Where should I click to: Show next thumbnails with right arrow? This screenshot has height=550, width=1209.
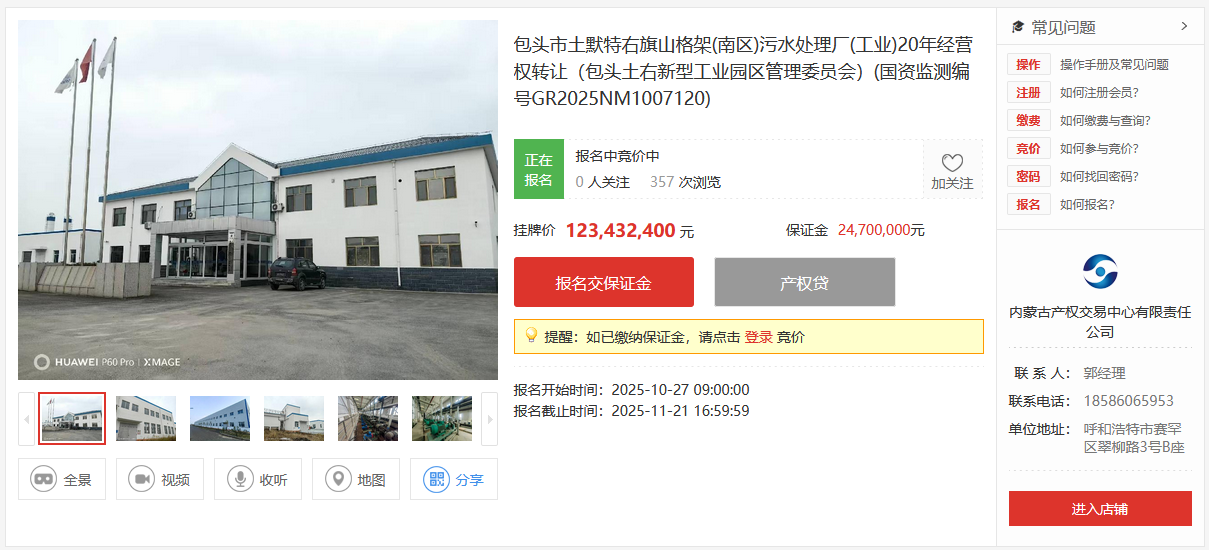[489, 418]
